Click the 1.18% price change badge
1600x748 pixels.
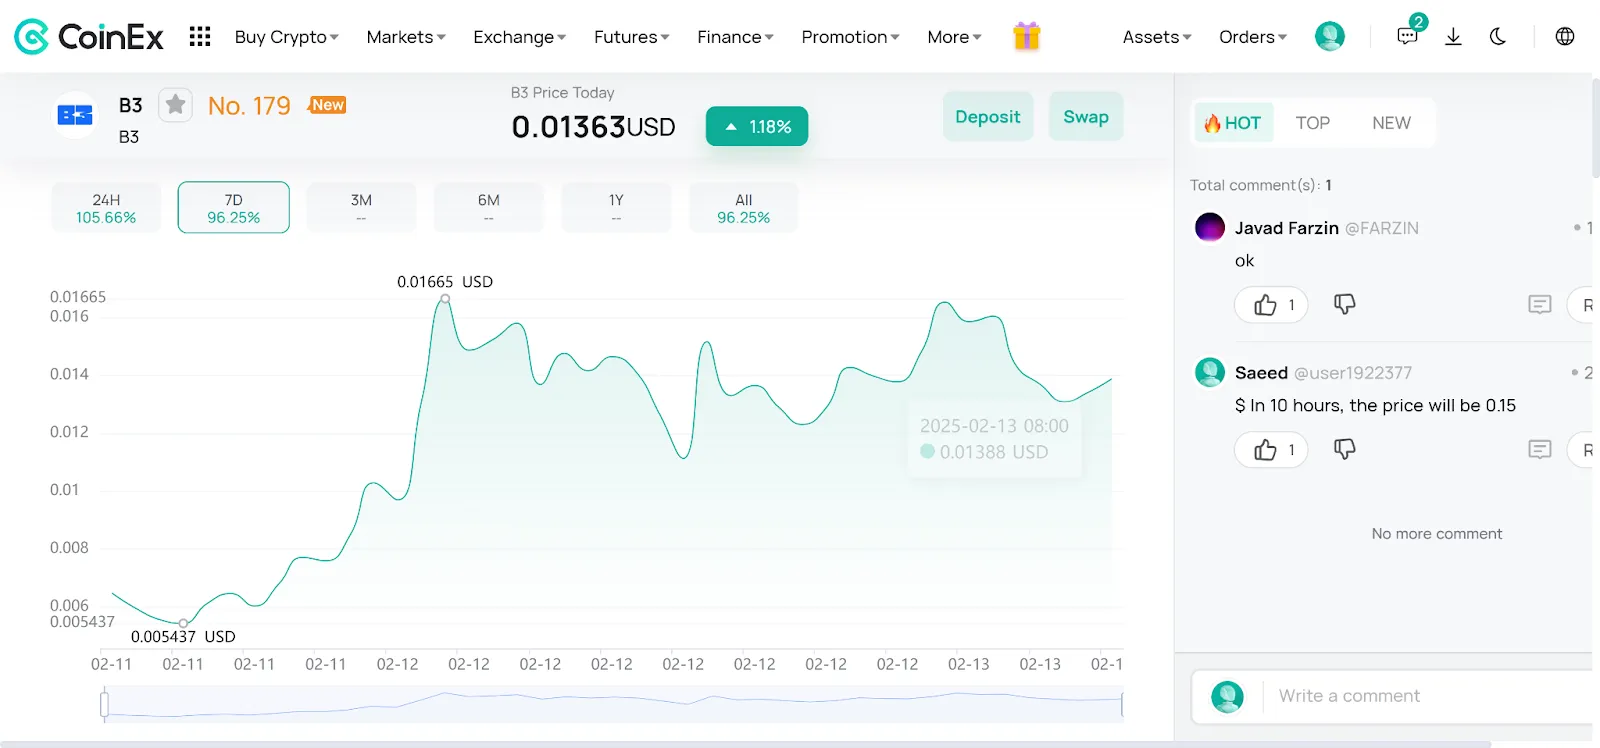point(757,126)
